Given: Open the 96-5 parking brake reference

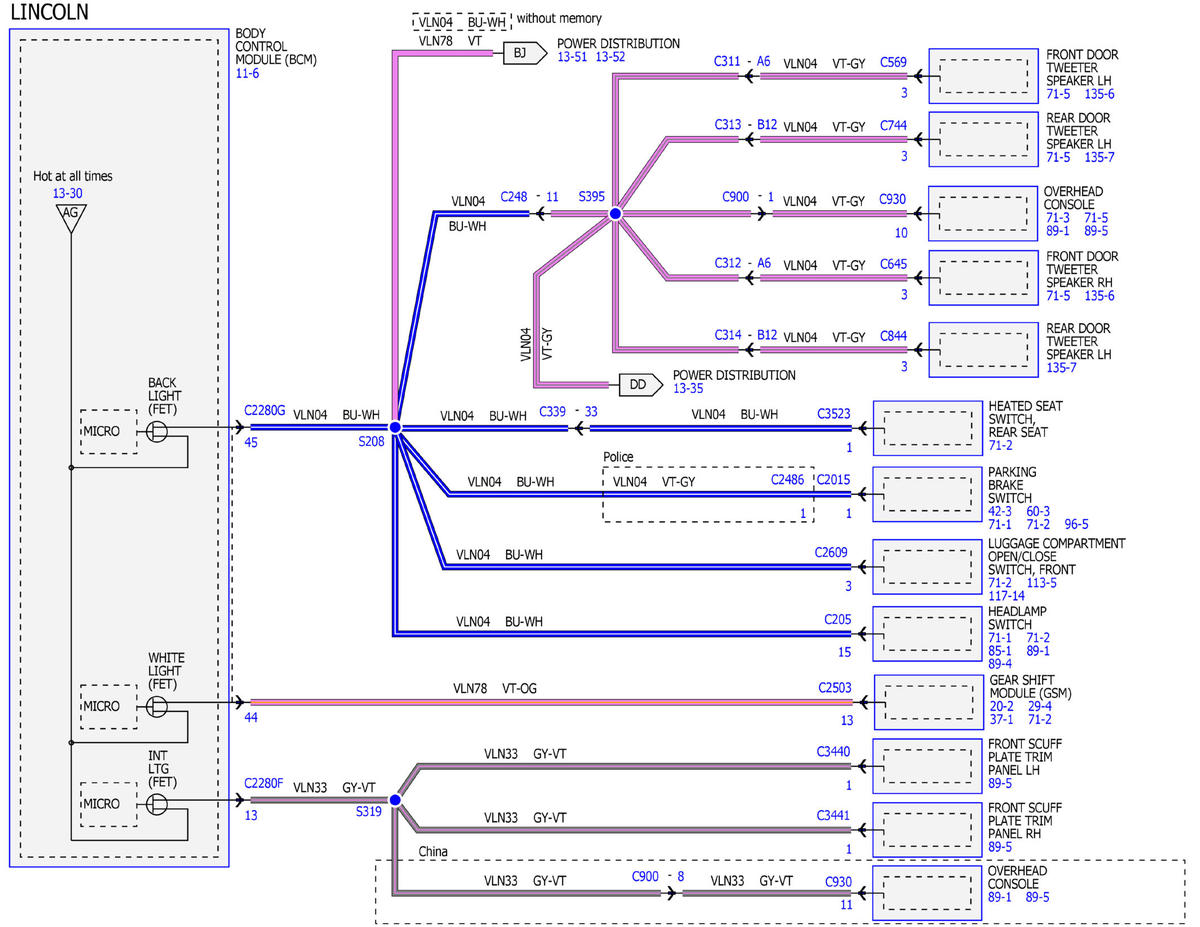Looking at the screenshot, I should click(x=1076, y=524).
